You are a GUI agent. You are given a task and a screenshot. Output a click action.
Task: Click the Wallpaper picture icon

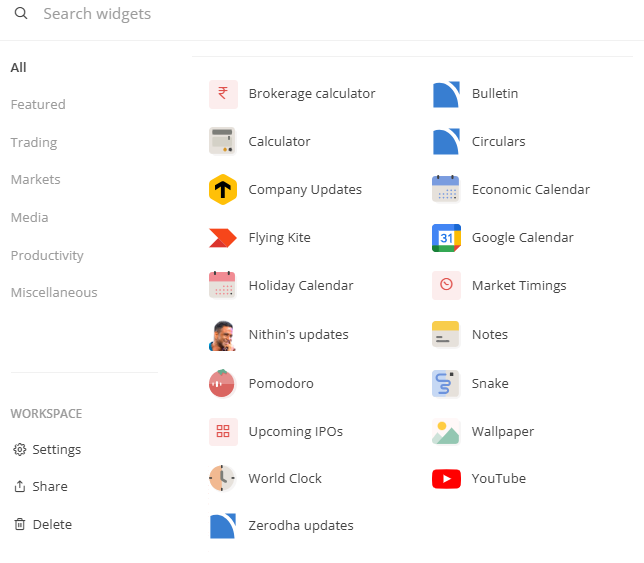point(446,432)
